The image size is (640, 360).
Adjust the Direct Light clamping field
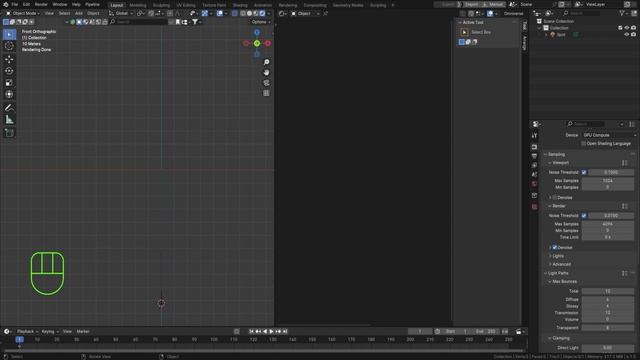(608, 348)
